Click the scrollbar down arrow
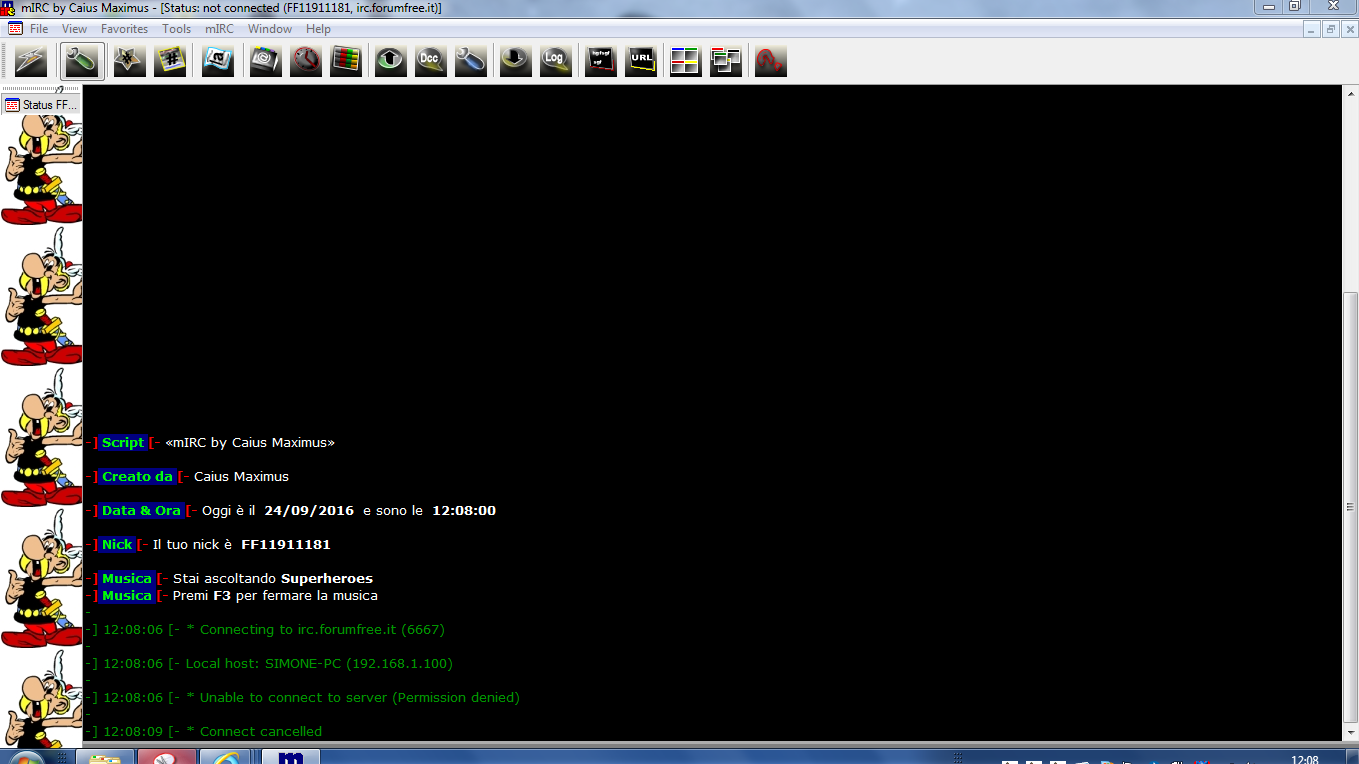Viewport: 1359px width, 764px height. pyautogui.click(x=1350, y=733)
